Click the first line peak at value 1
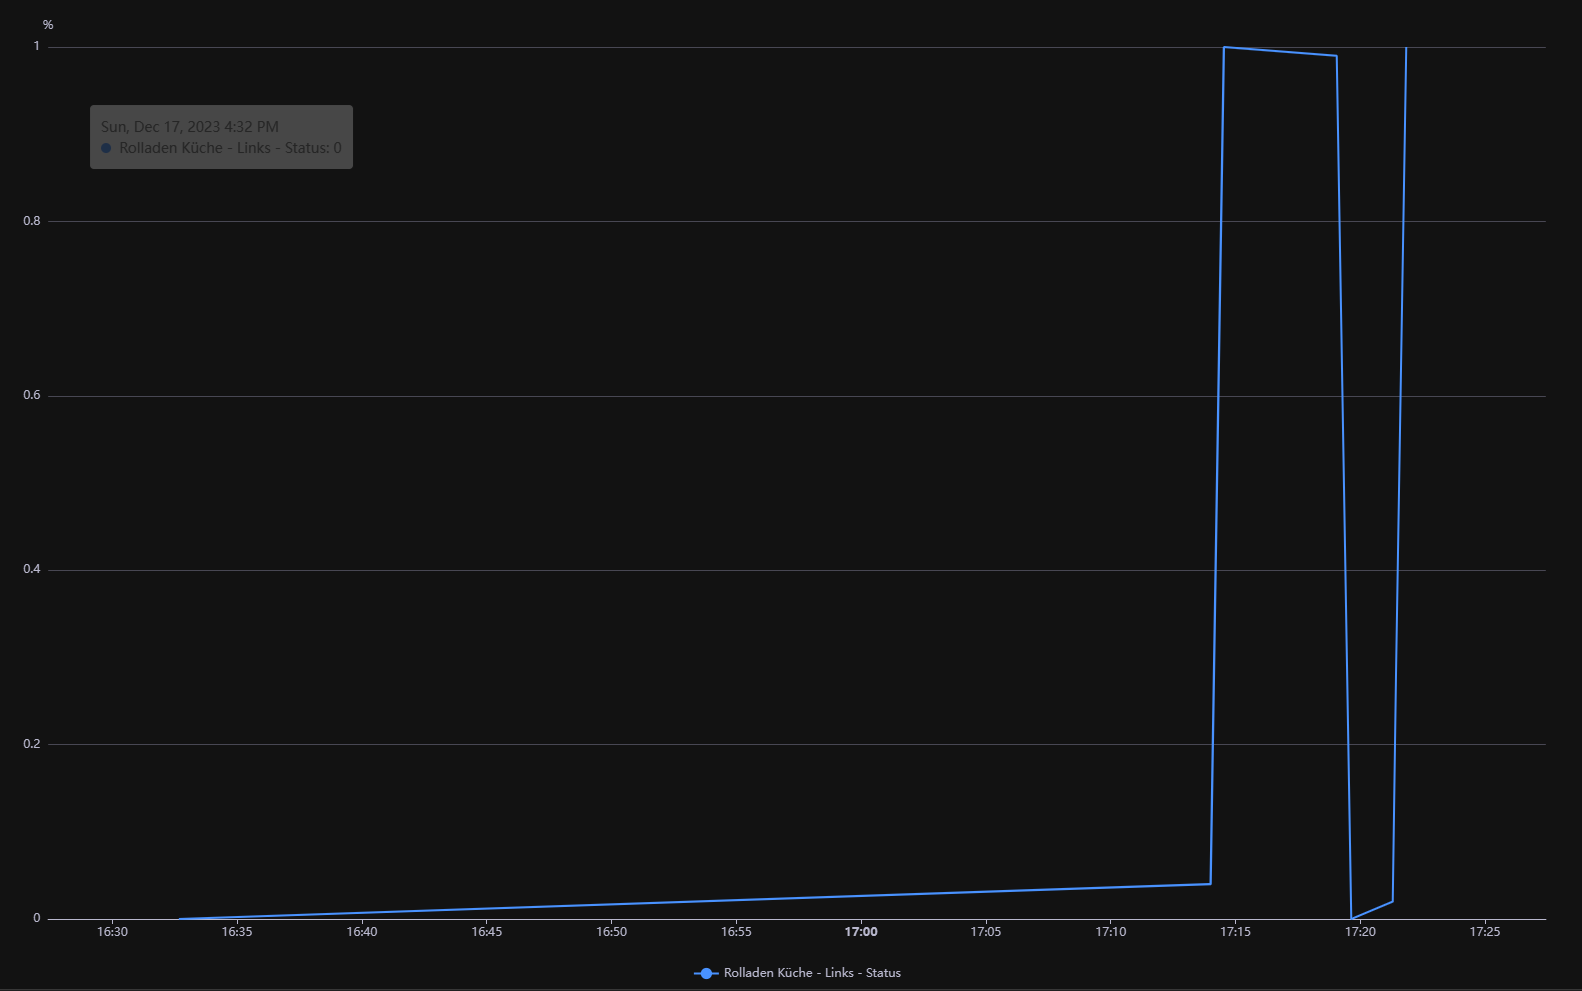Viewport: 1582px width, 991px height. point(1224,47)
